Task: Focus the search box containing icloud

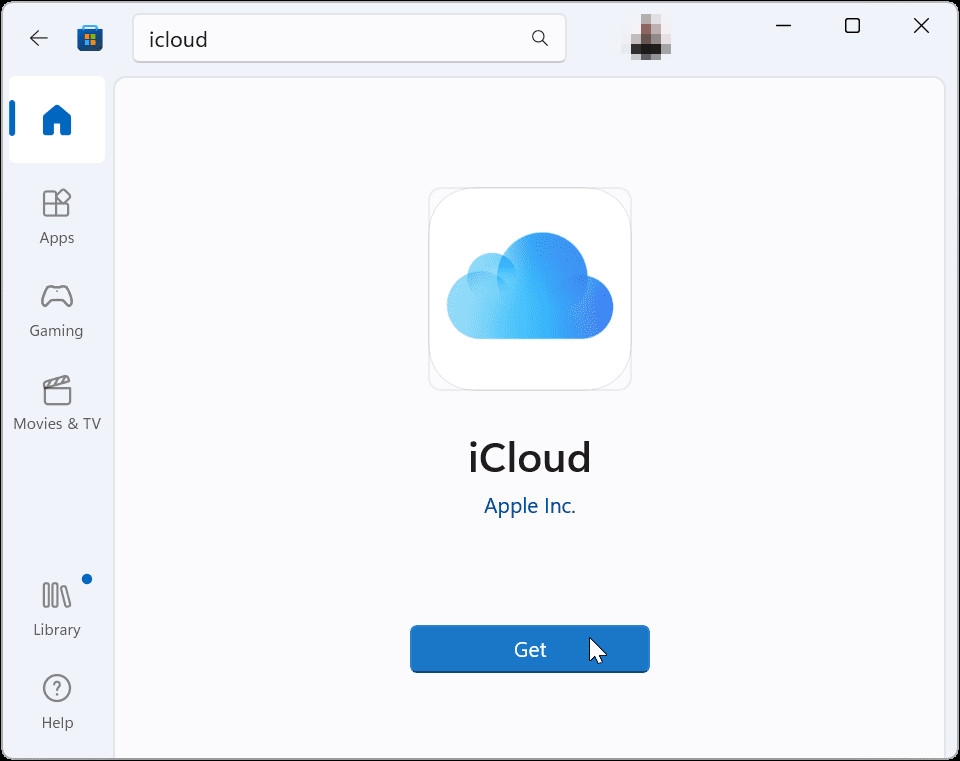Action: 349,39
